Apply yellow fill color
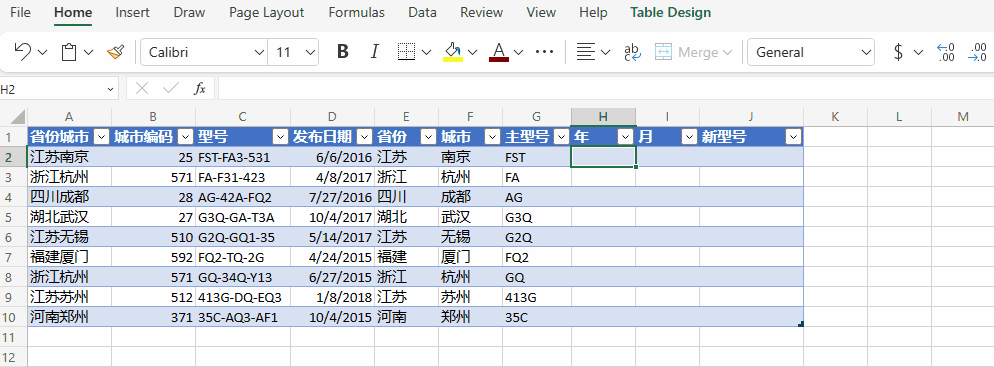This screenshot has height=367, width=994. 453,52
